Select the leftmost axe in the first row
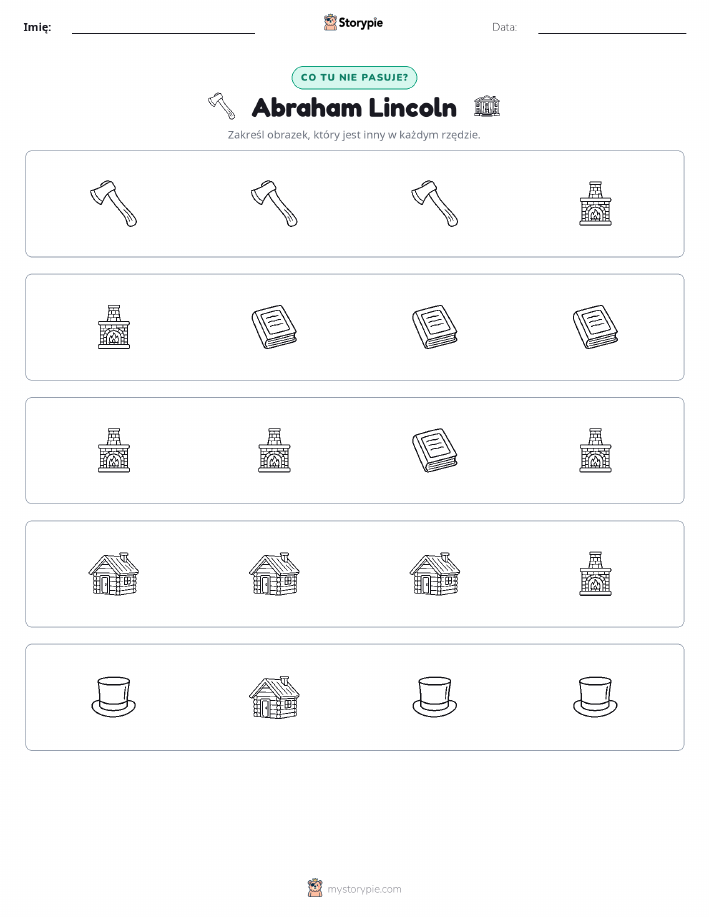Screen dimensions: 709x917 tap(113, 204)
